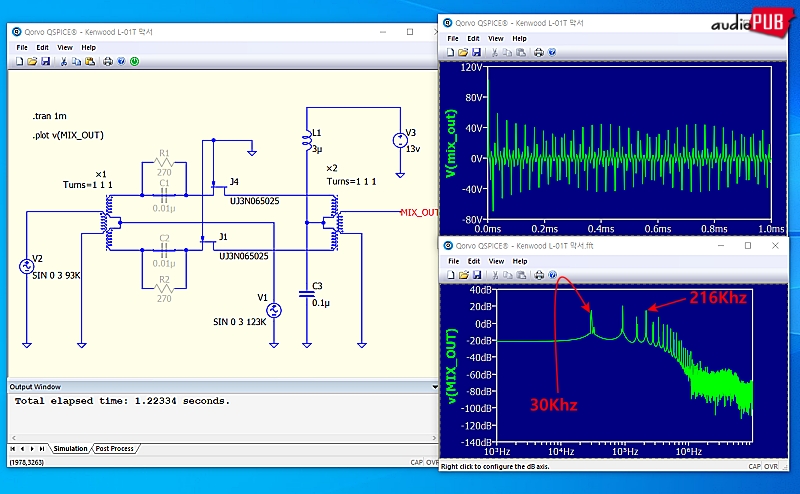The height and width of the screenshot is (494, 800).
Task: Open View menu in schematic window
Action: click(x=65, y=47)
